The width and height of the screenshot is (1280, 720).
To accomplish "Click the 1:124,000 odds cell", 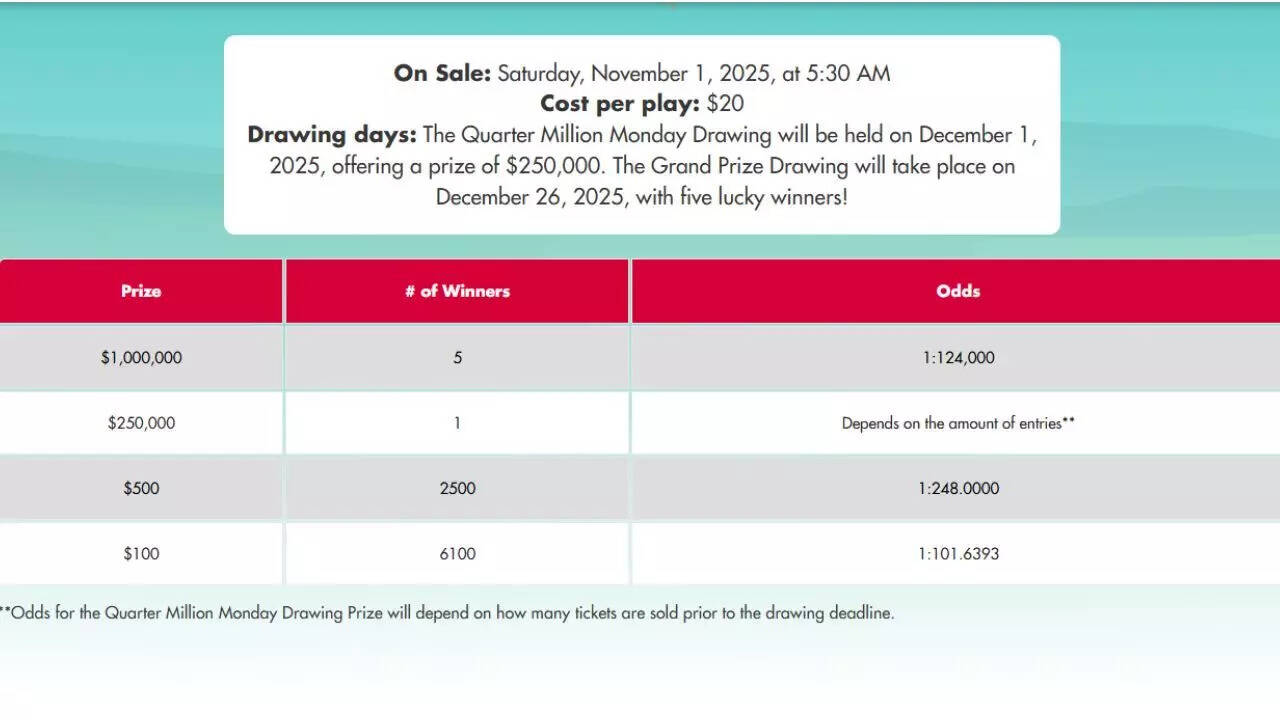I will pos(958,357).
